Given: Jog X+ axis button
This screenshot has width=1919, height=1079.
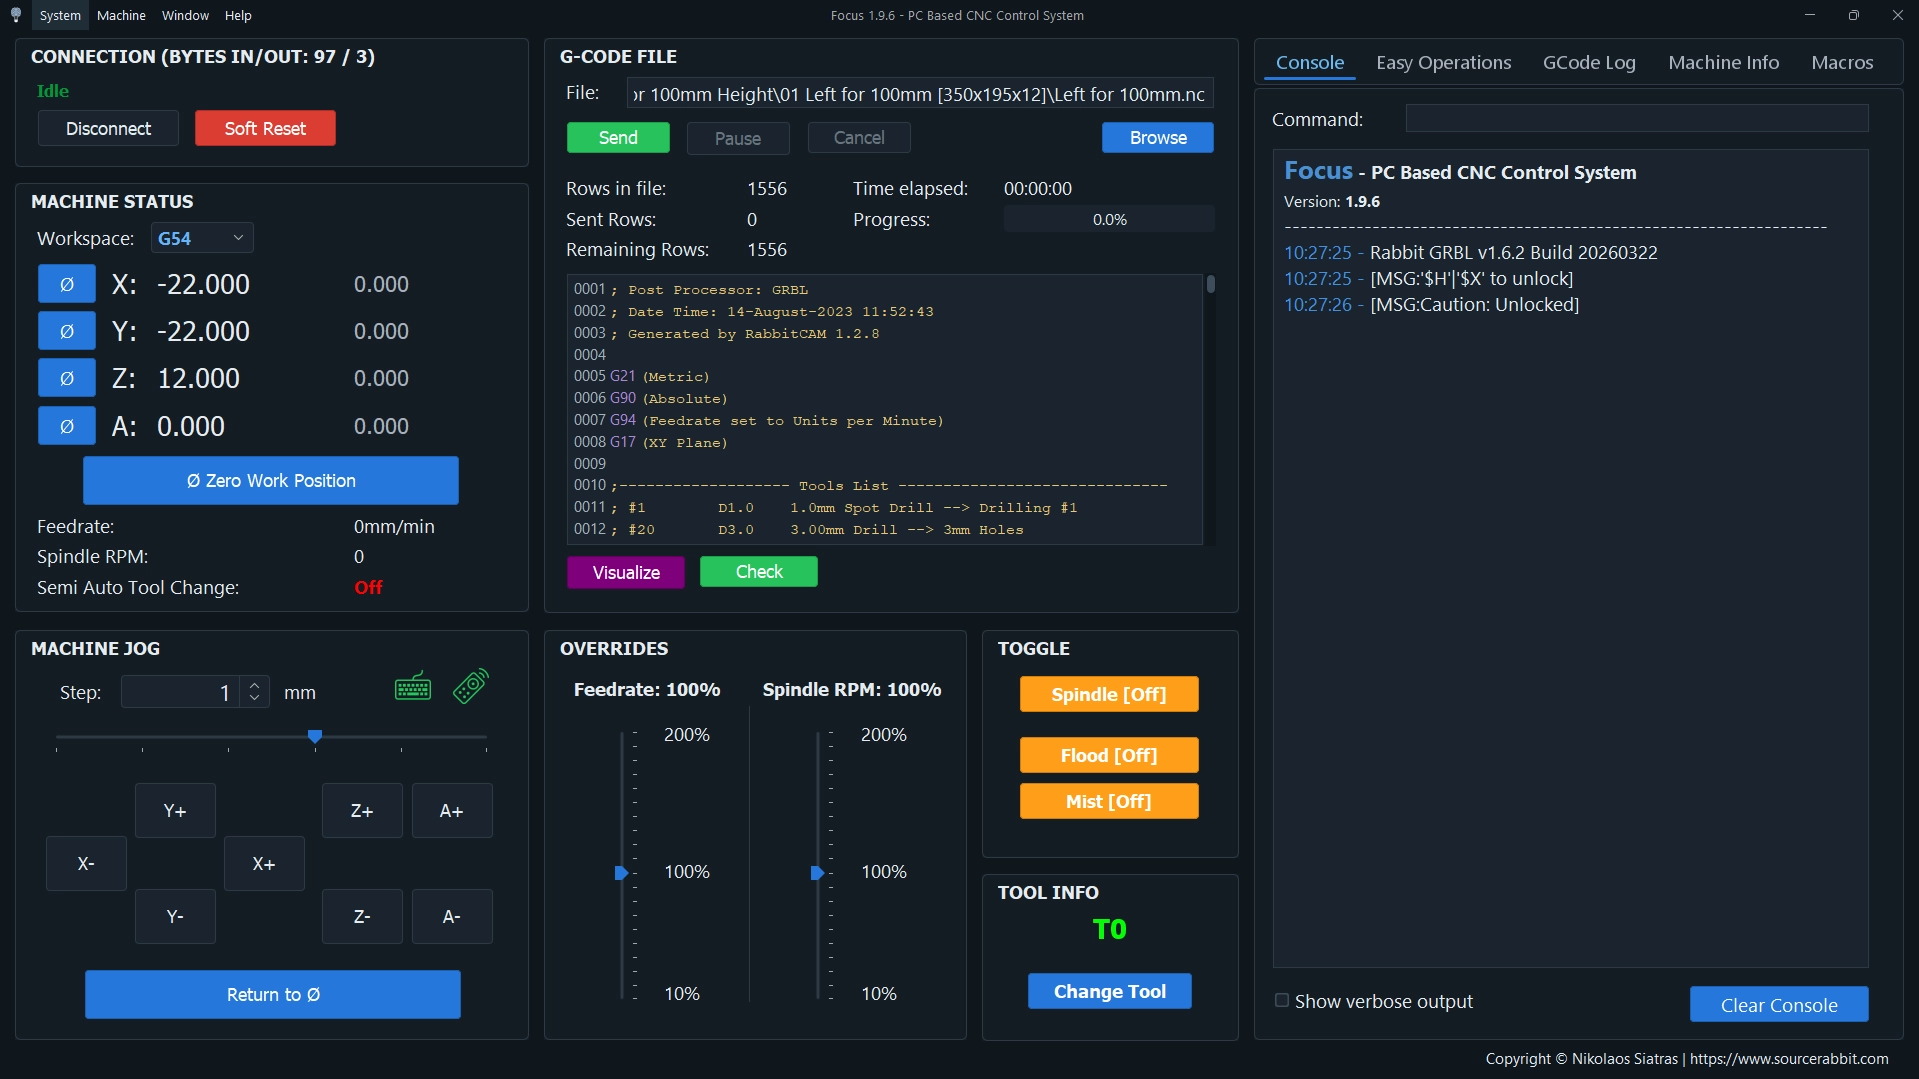Looking at the screenshot, I should click(264, 863).
